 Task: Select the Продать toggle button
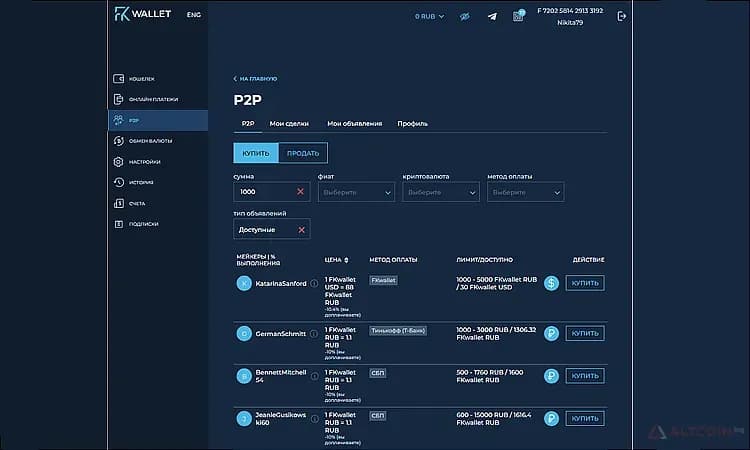pyautogui.click(x=303, y=153)
